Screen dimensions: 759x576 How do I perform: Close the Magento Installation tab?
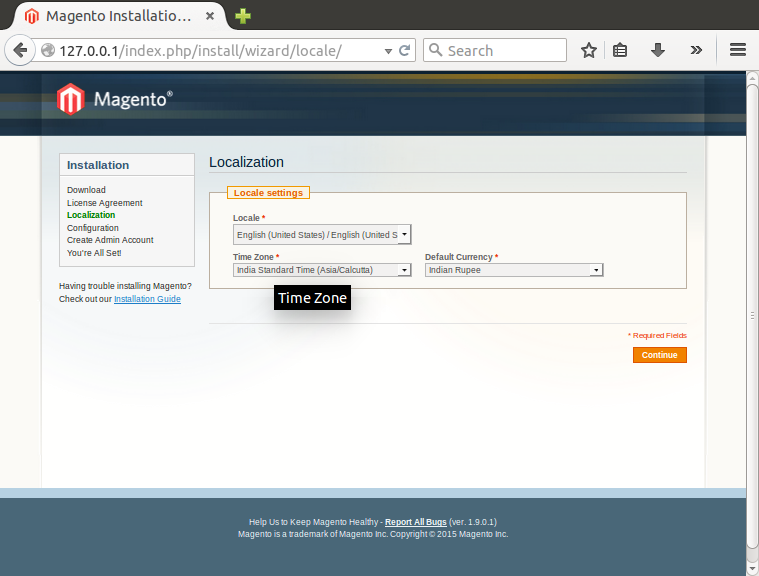coord(210,16)
